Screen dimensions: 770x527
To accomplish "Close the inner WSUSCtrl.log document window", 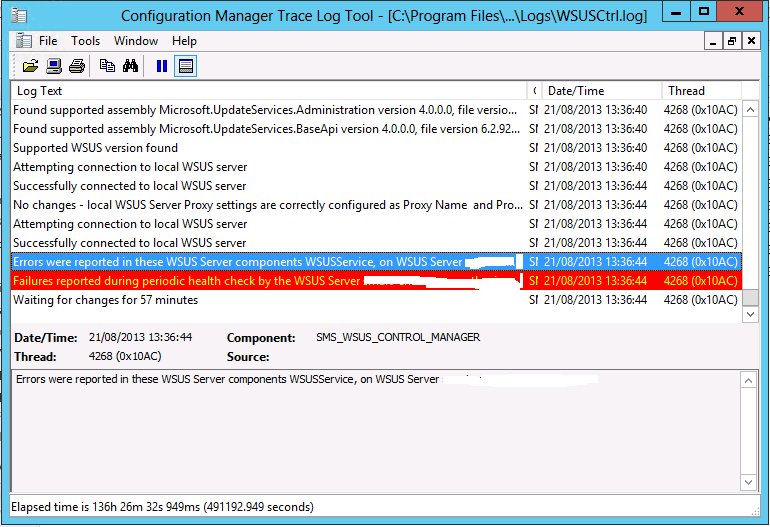I will (751, 41).
